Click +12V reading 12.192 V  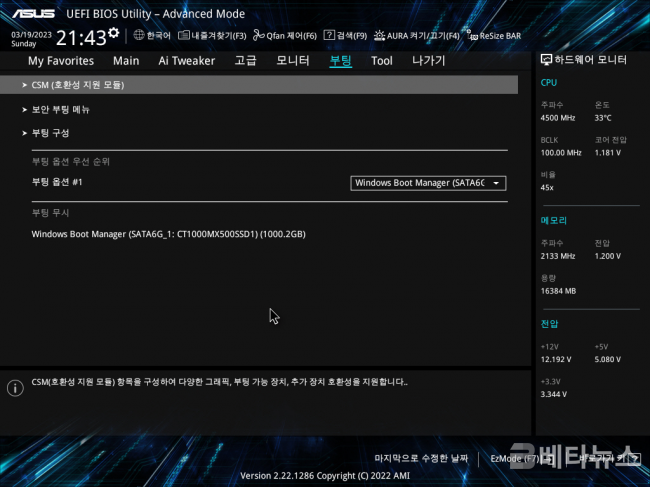point(556,359)
